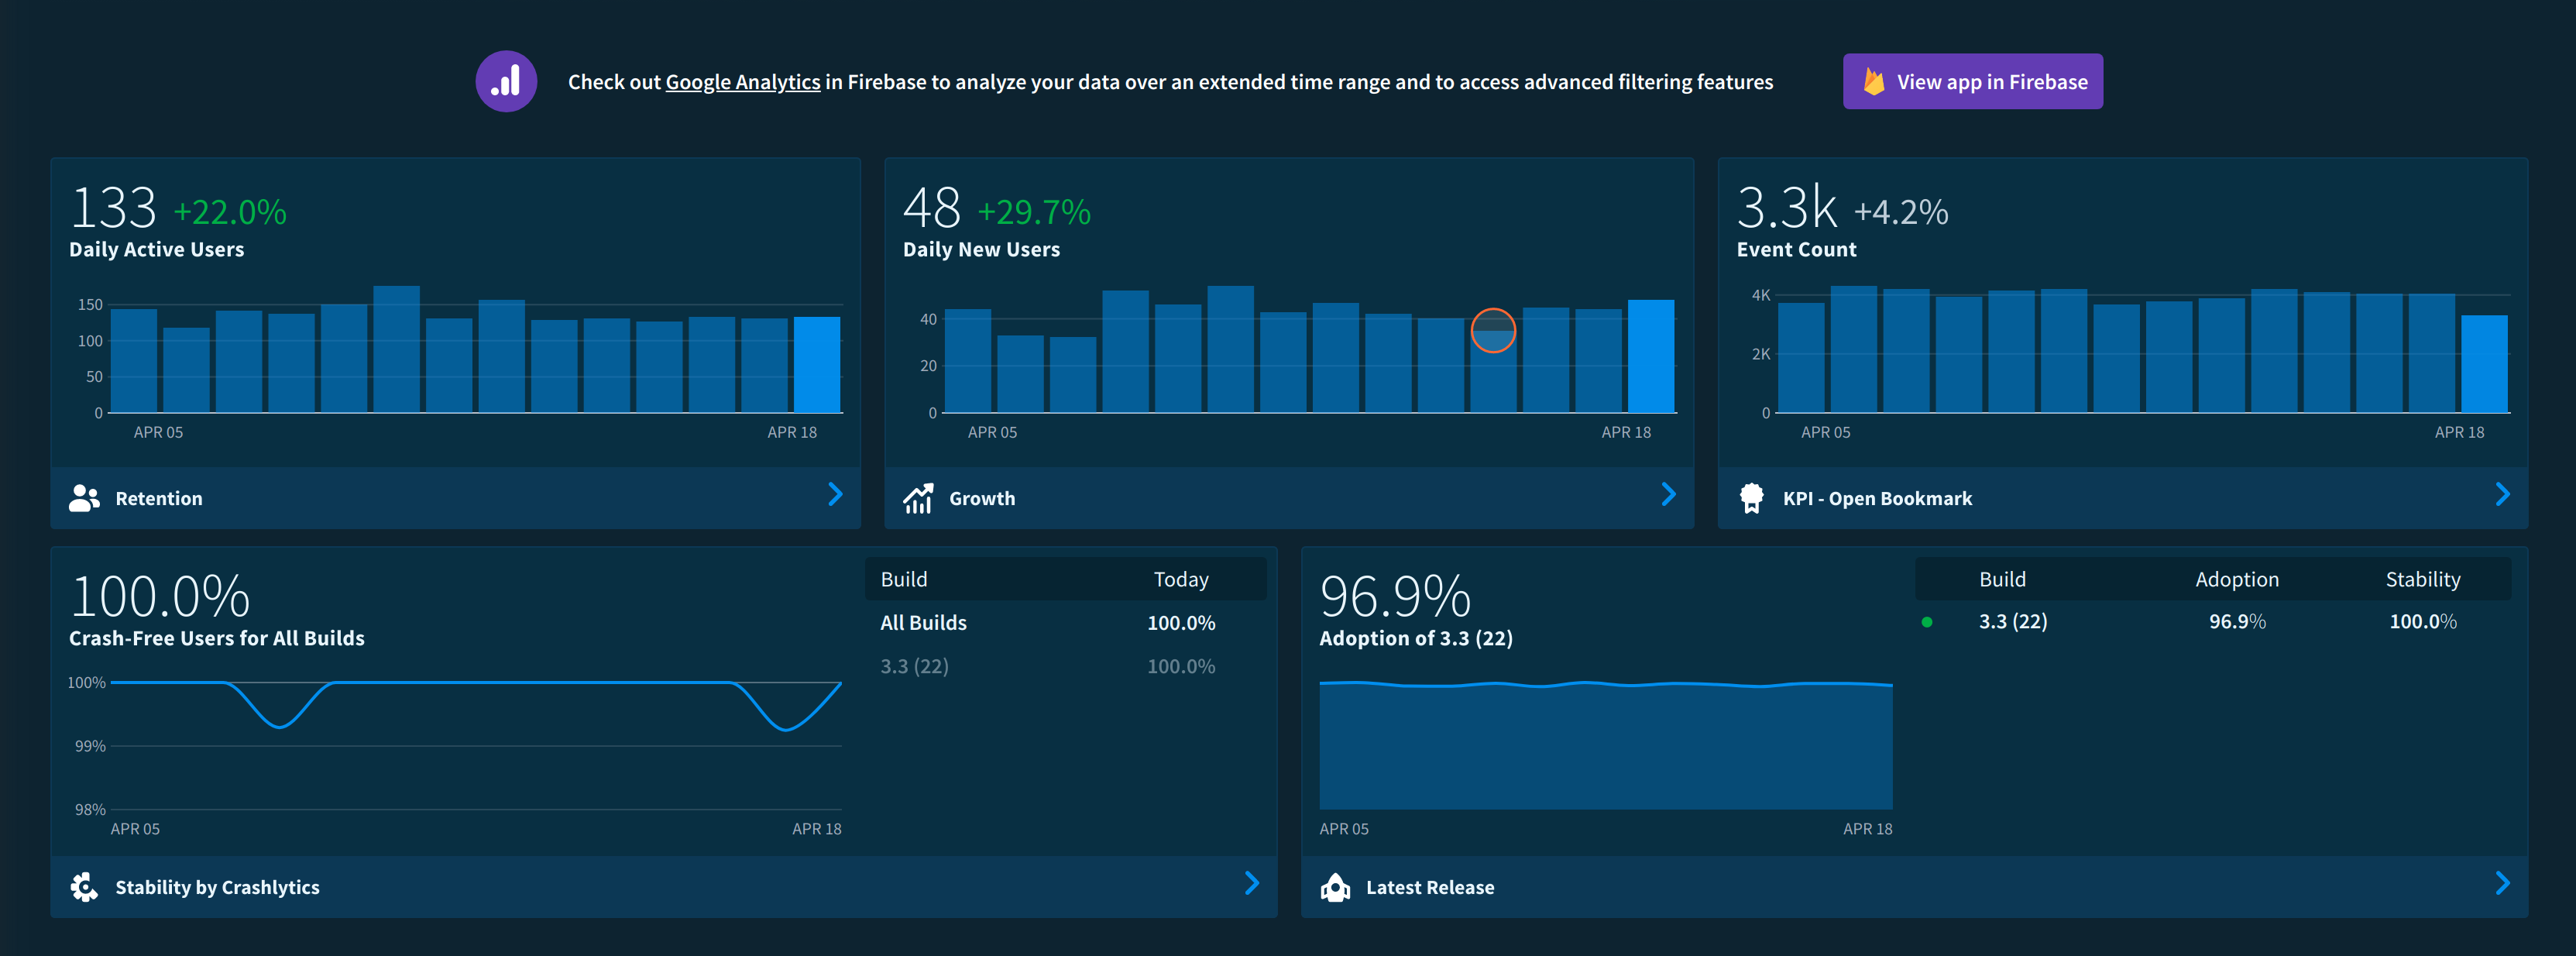
Task: Click the purple Google Analytics icon
Action: (506, 81)
